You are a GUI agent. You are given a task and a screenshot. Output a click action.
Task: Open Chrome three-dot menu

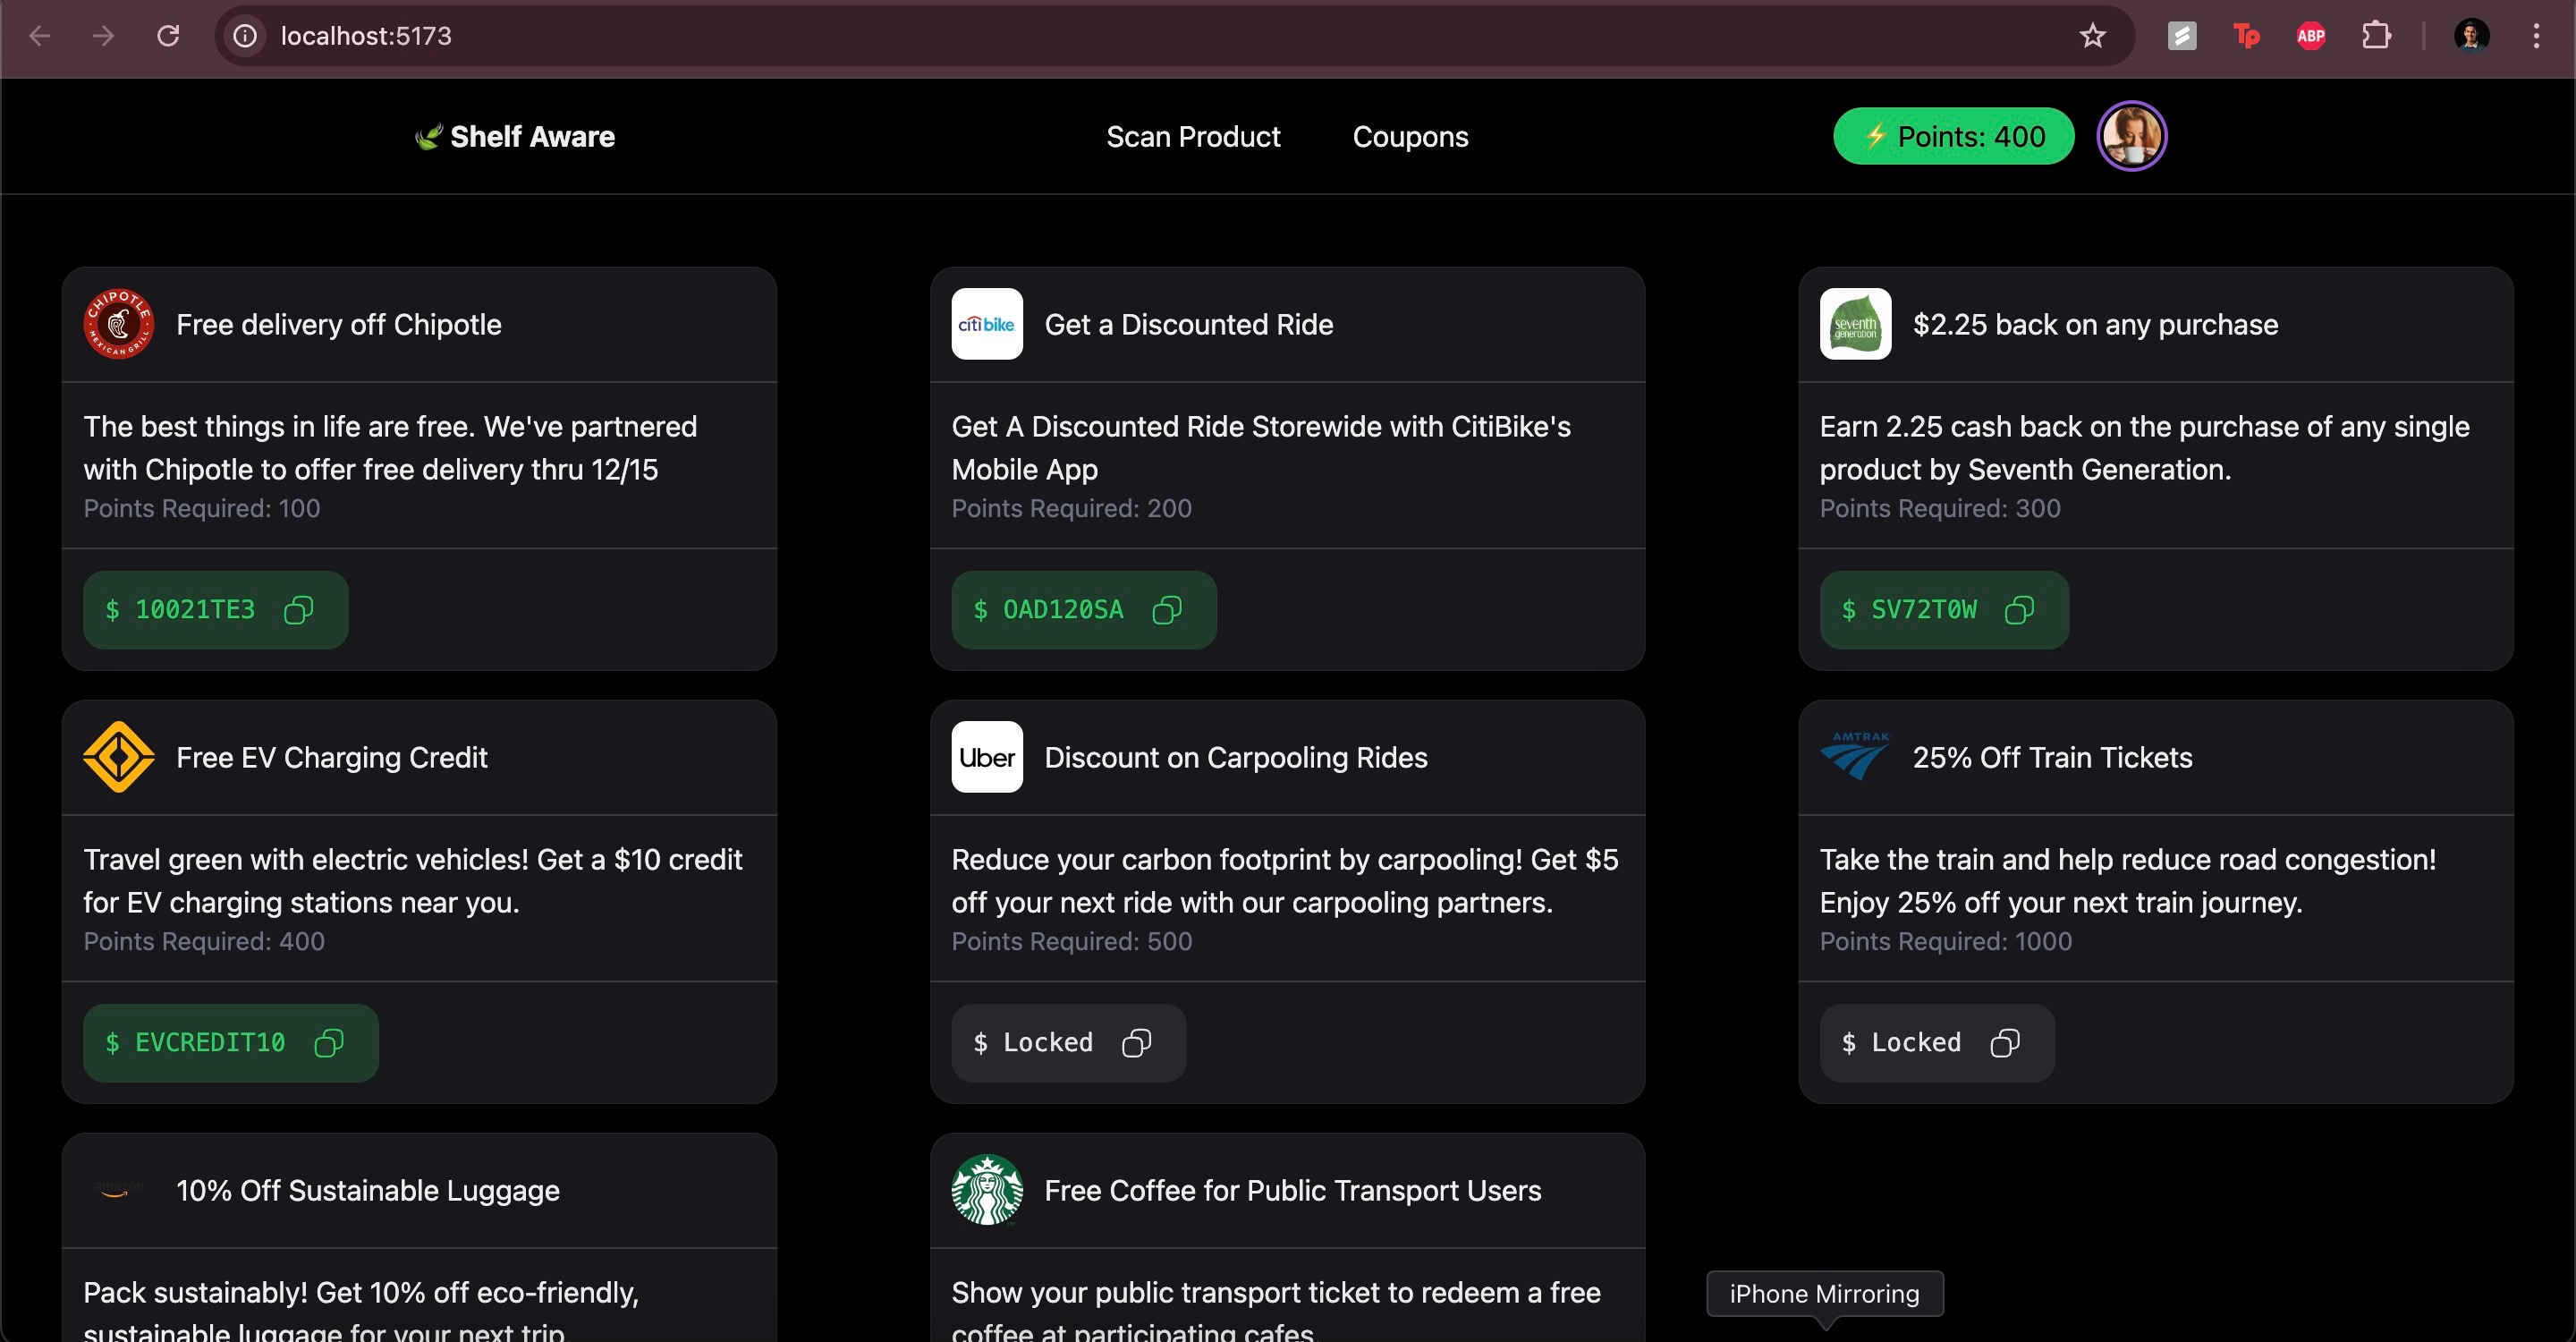2535,36
